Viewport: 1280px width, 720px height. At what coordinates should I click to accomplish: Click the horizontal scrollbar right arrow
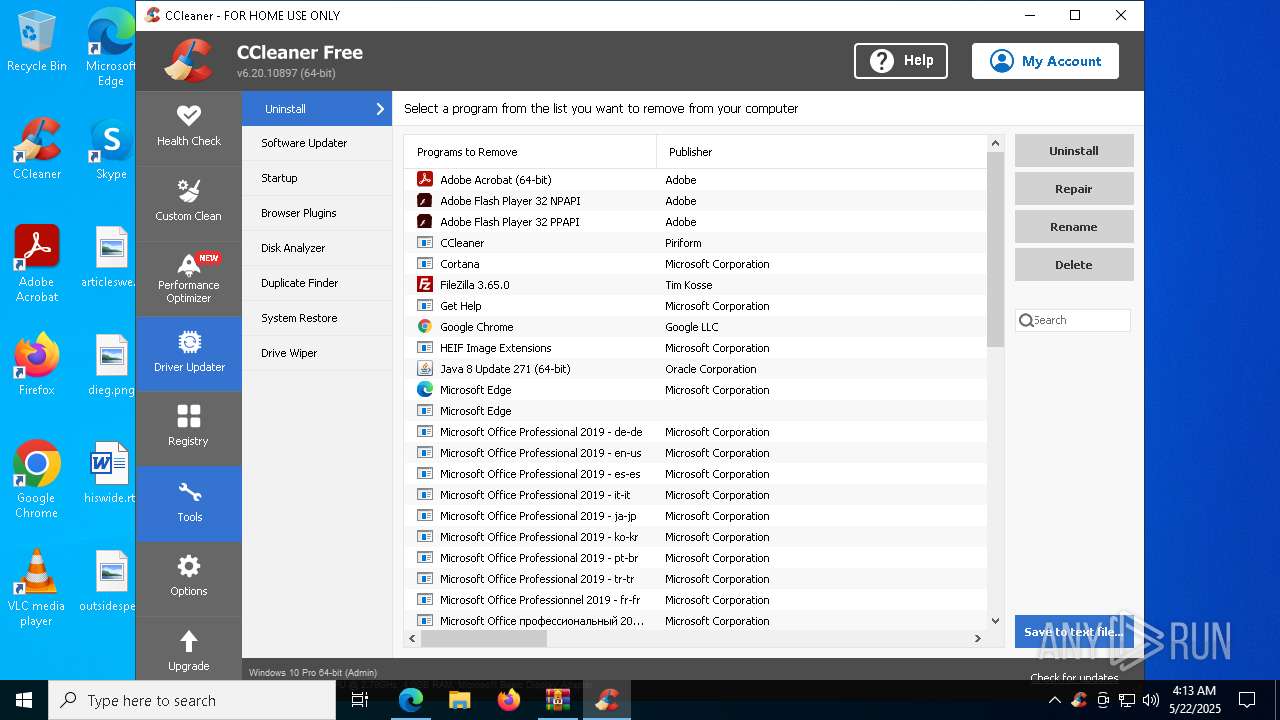978,638
